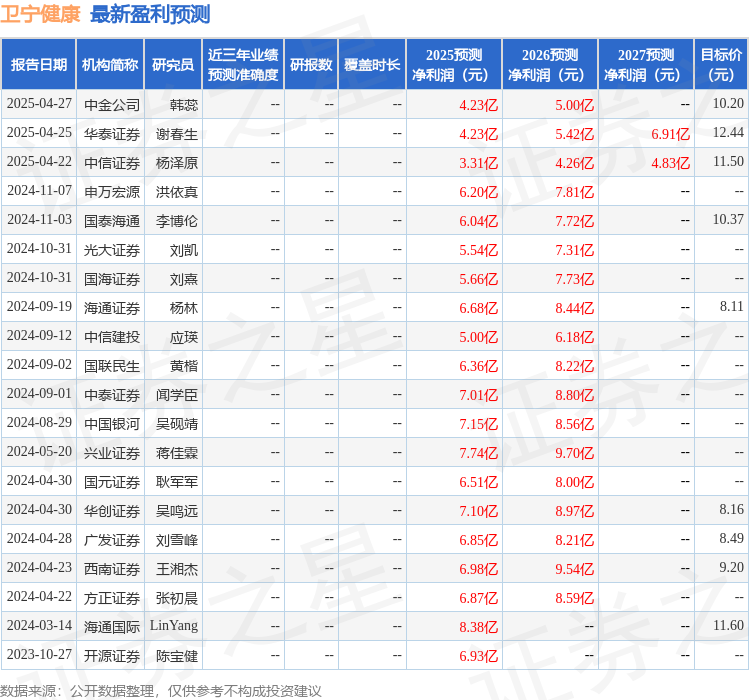Click analyst name 闻学臣
The width and height of the screenshot is (749, 700).
(x=177, y=395)
